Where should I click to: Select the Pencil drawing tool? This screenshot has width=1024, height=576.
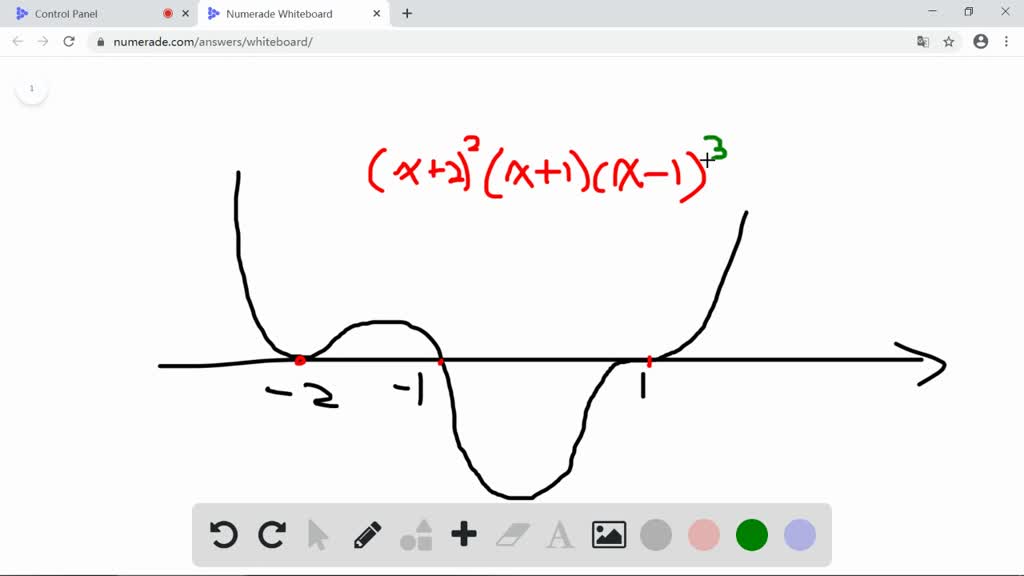tap(367, 535)
